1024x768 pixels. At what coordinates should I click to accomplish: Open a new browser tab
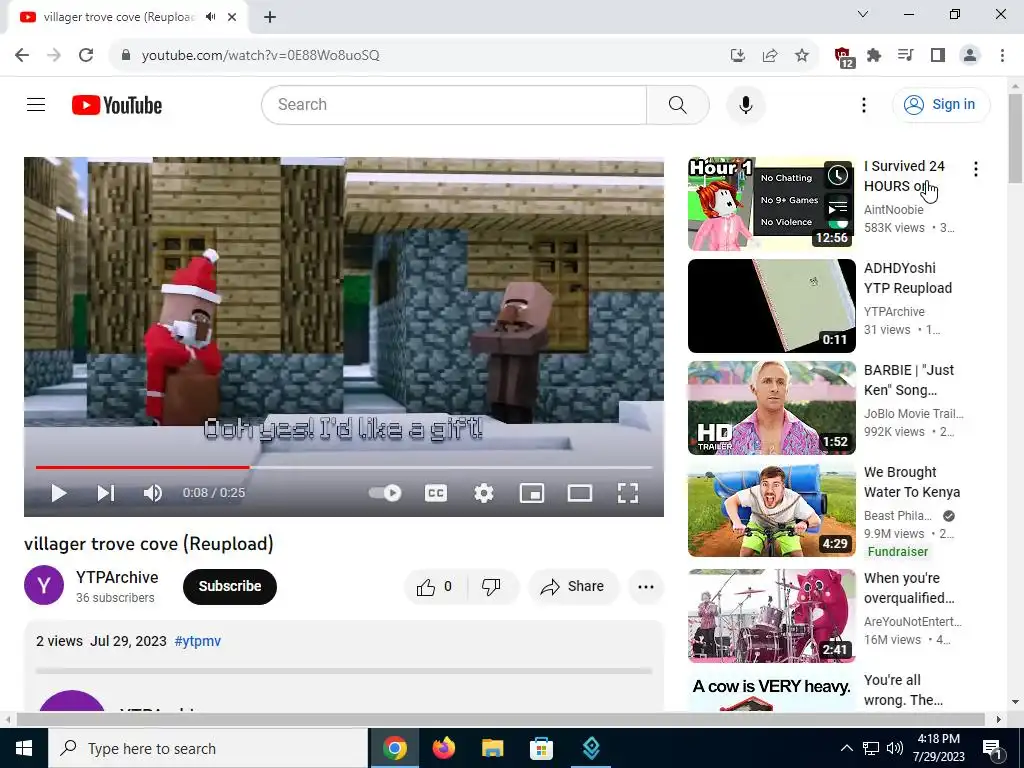(270, 17)
